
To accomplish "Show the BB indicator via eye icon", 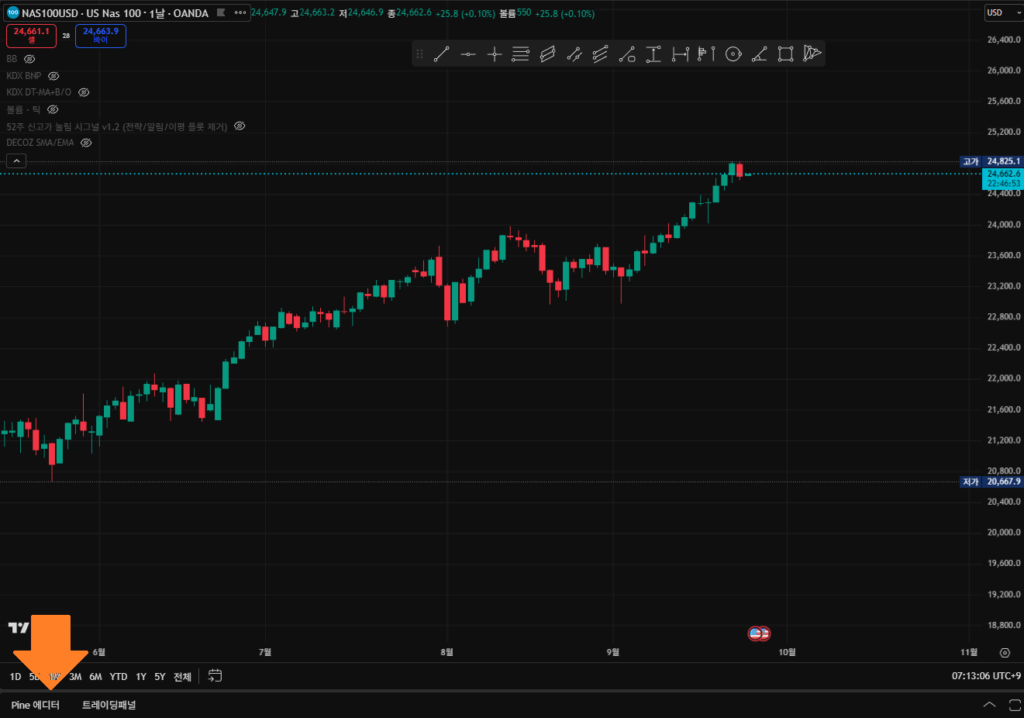I will (x=29, y=59).
